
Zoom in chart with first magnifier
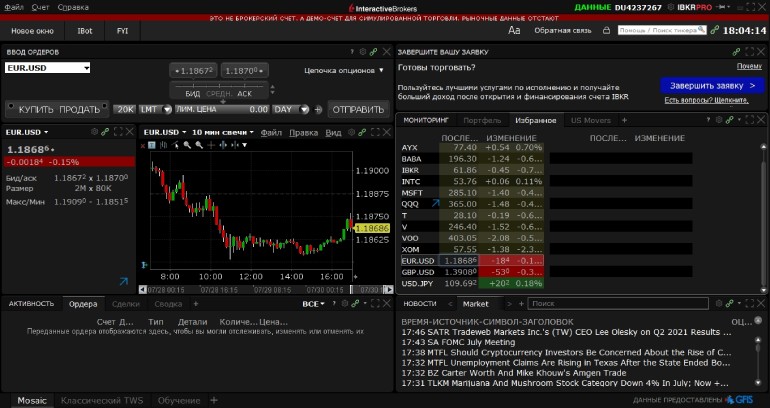(x=187, y=145)
